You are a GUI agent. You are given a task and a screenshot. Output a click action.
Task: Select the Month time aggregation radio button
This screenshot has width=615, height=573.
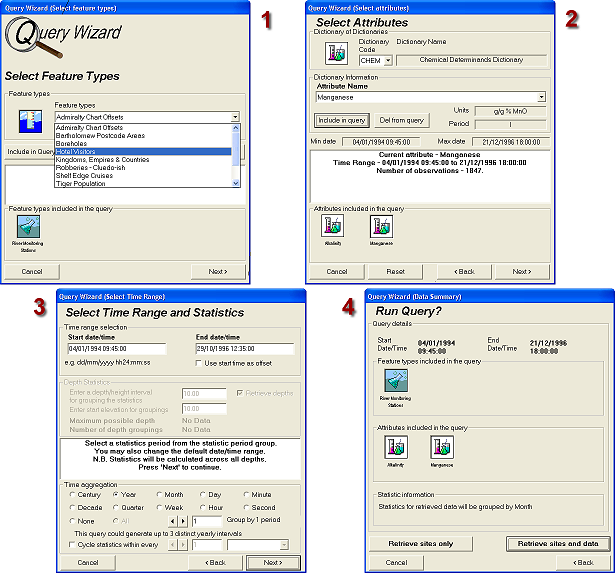point(159,494)
